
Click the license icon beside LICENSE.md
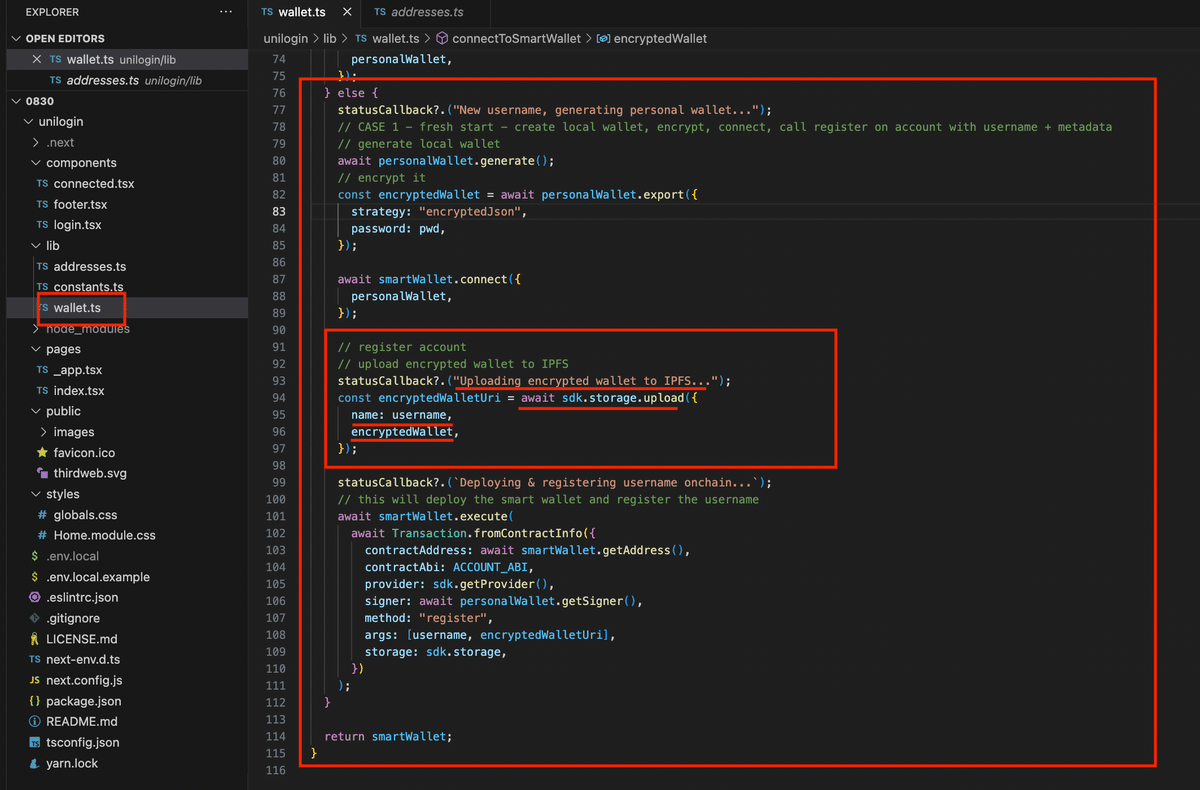[35, 639]
